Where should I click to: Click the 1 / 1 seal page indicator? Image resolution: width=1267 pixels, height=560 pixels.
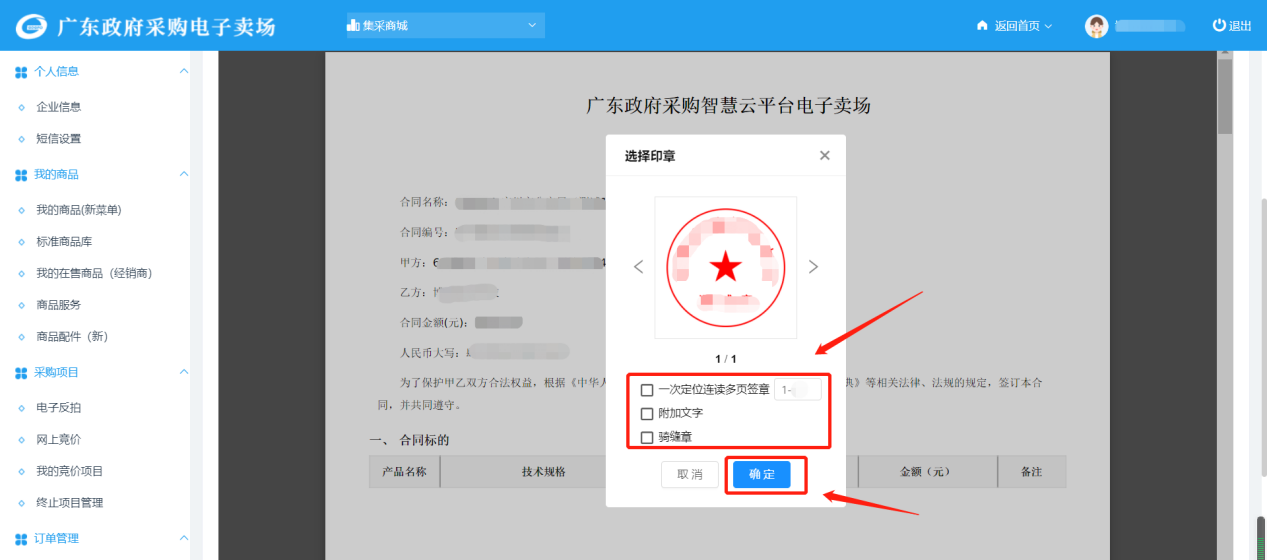726,359
